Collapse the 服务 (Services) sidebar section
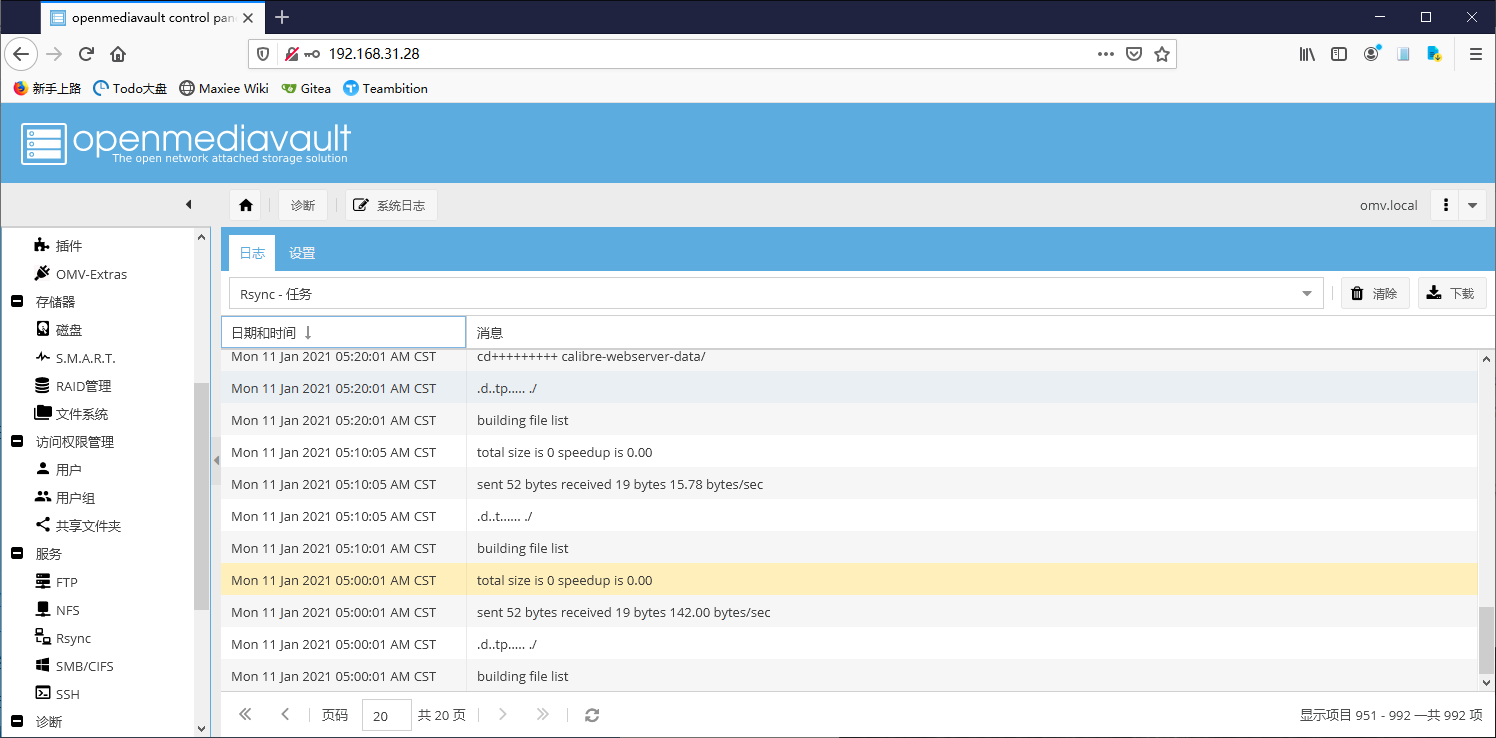Screen dimensions: 1496x738 (x=16, y=553)
